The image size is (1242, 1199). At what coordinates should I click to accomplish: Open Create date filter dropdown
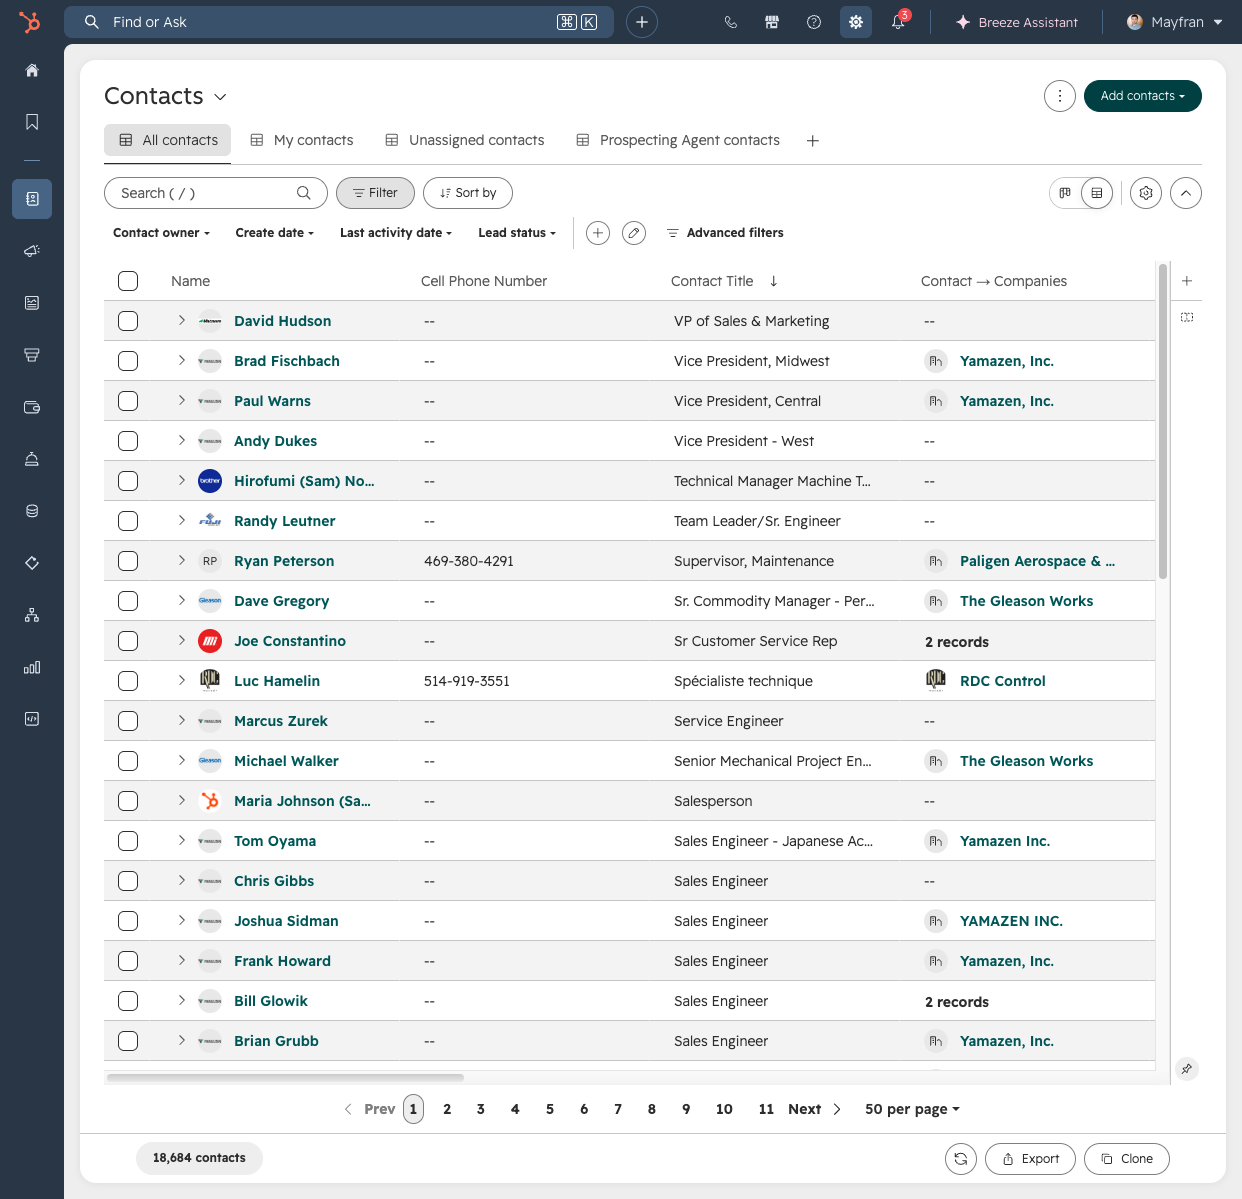275,233
